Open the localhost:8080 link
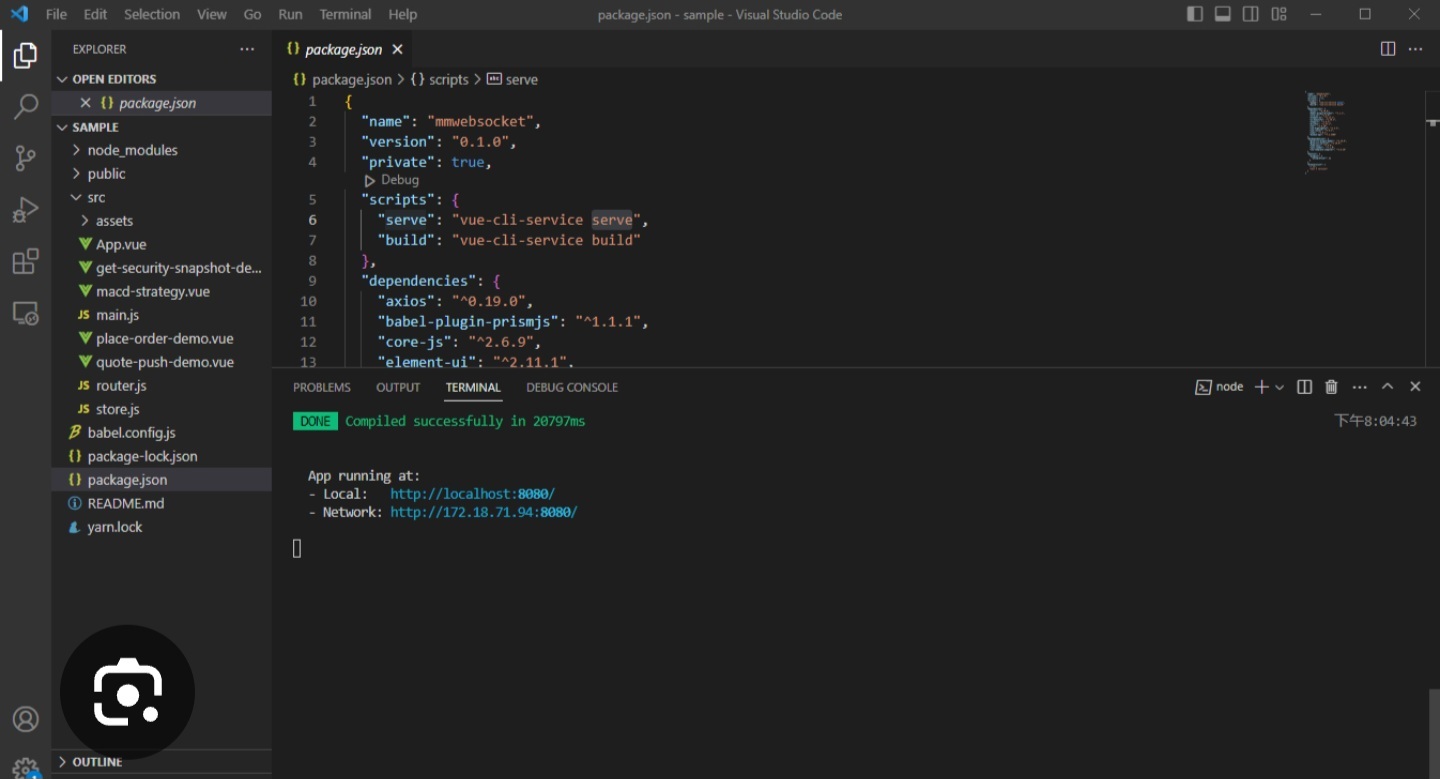The width and height of the screenshot is (1440, 779). (x=472, y=494)
